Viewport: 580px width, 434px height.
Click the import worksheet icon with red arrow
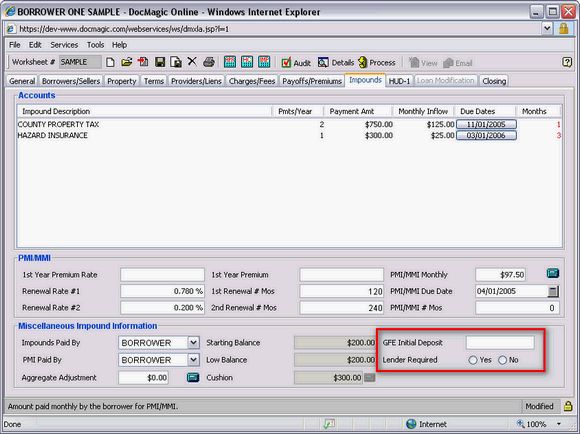coord(143,62)
